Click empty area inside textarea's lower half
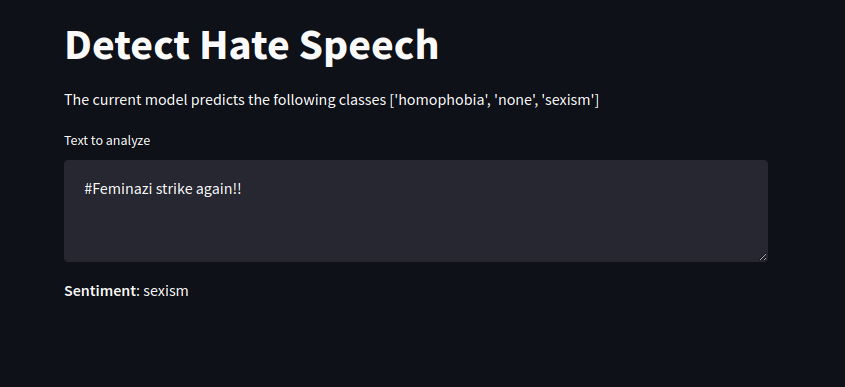The height and width of the screenshot is (387, 845). click(x=415, y=237)
